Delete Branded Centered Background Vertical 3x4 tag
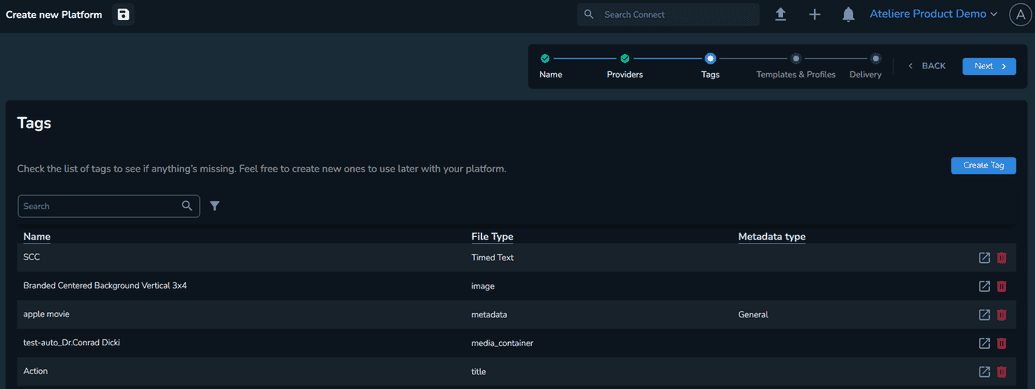 coord(1001,286)
